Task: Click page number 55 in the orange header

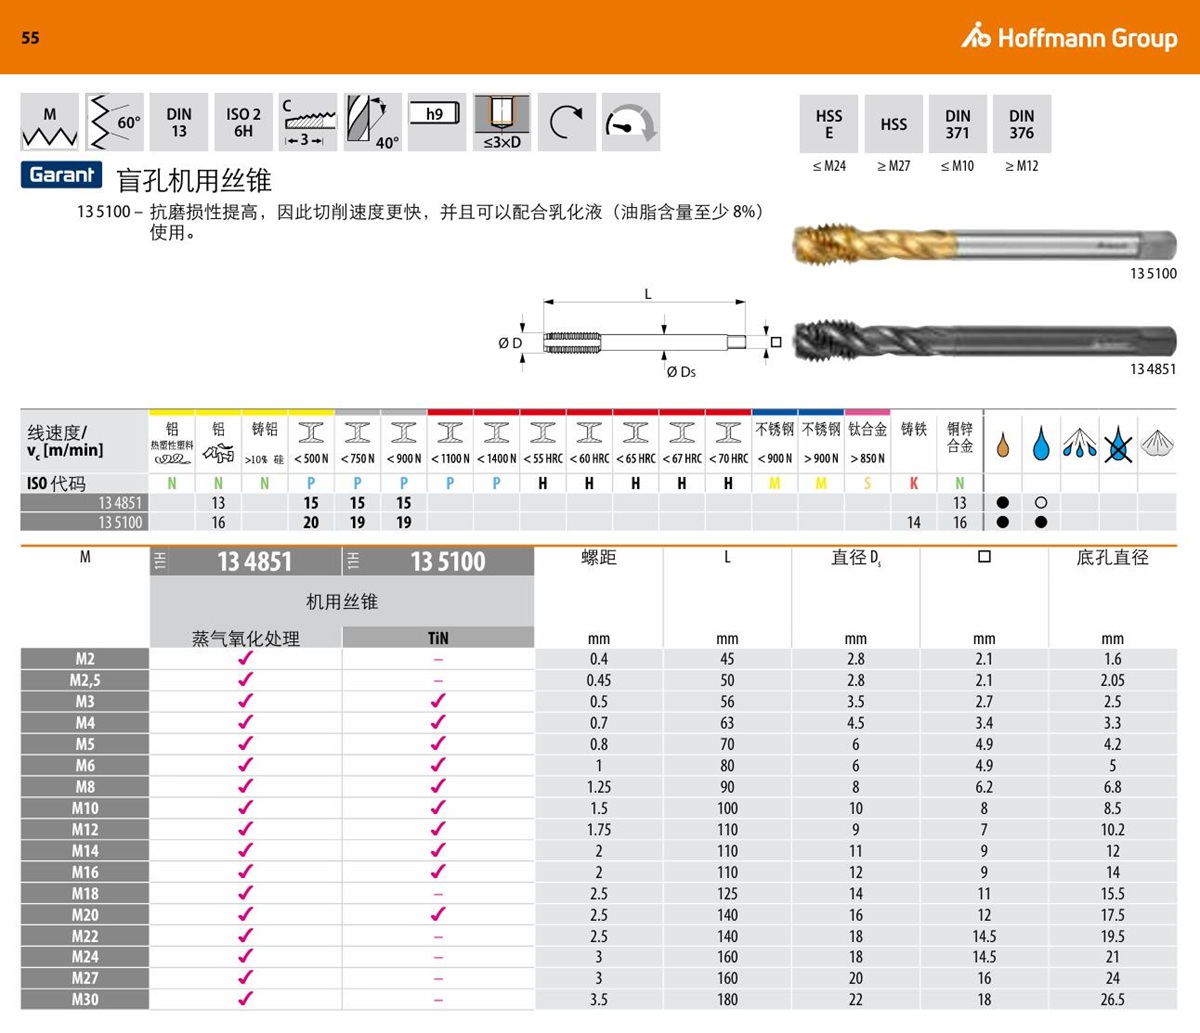Action: pyautogui.click(x=31, y=38)
